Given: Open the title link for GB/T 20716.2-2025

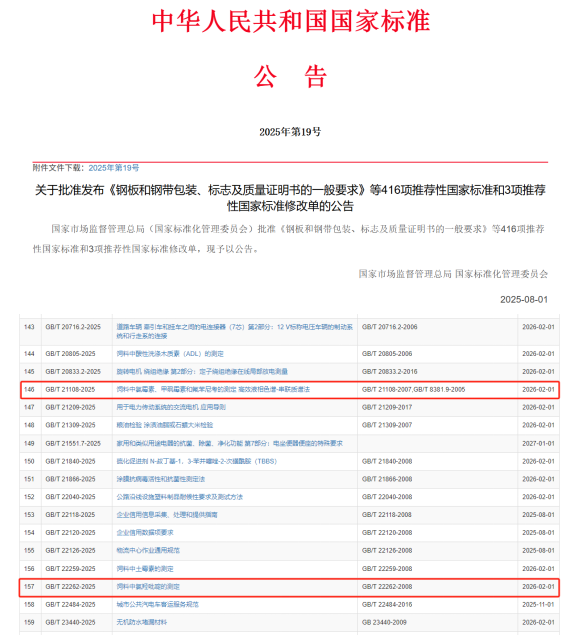Looking at the screenshot, I should [235, 331].
